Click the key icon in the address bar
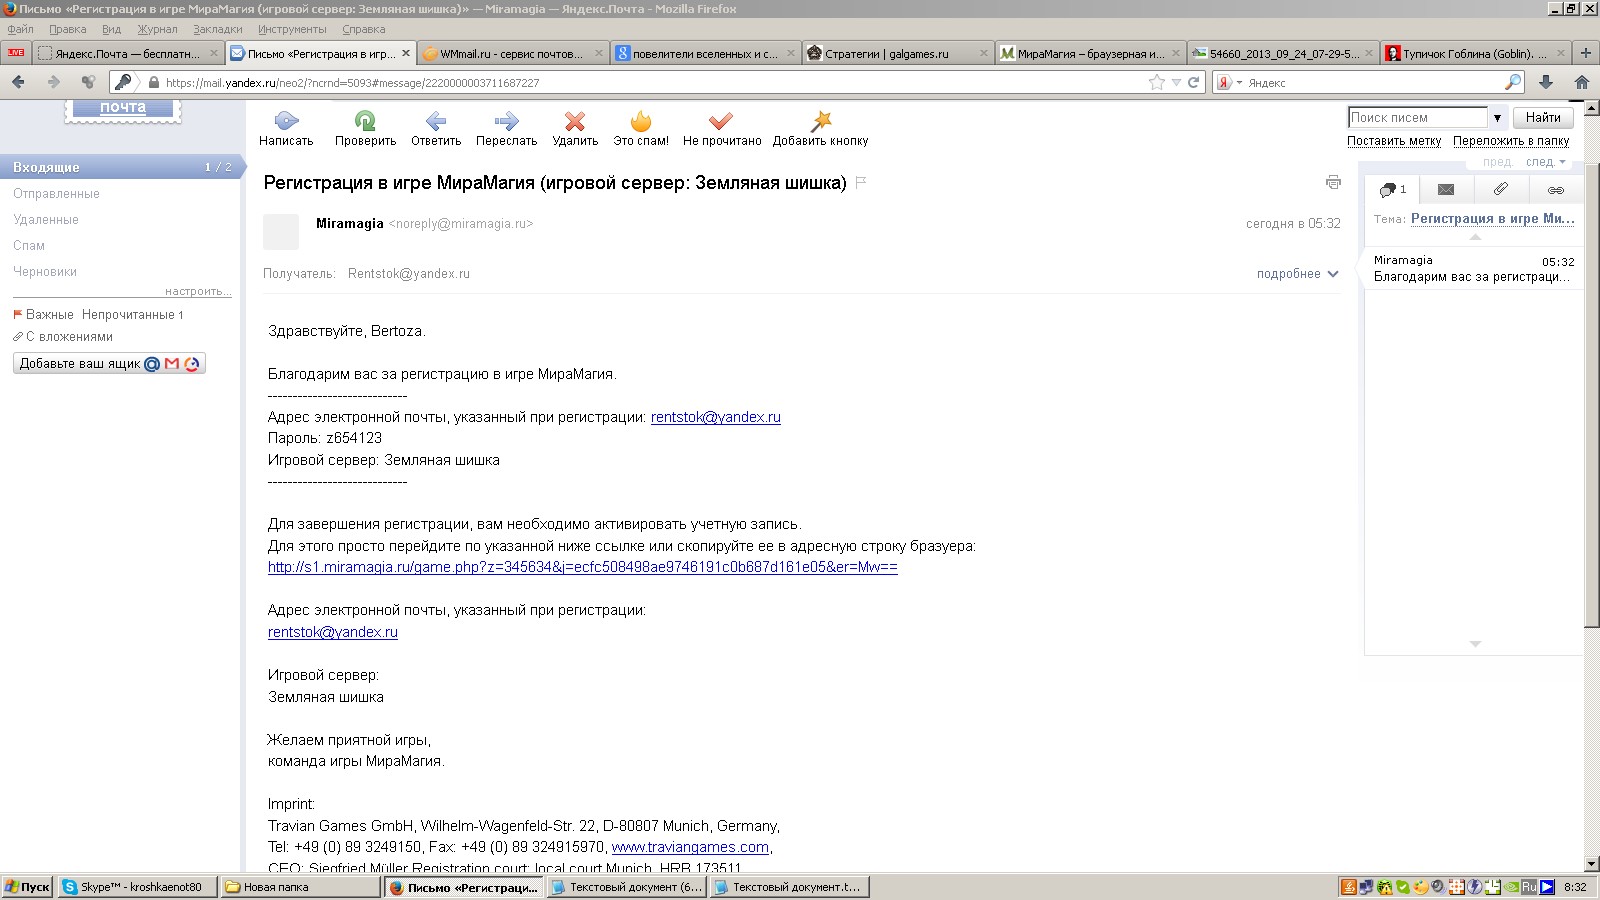Viewport: 1600px width, 900px height. [x=123, y=82]
